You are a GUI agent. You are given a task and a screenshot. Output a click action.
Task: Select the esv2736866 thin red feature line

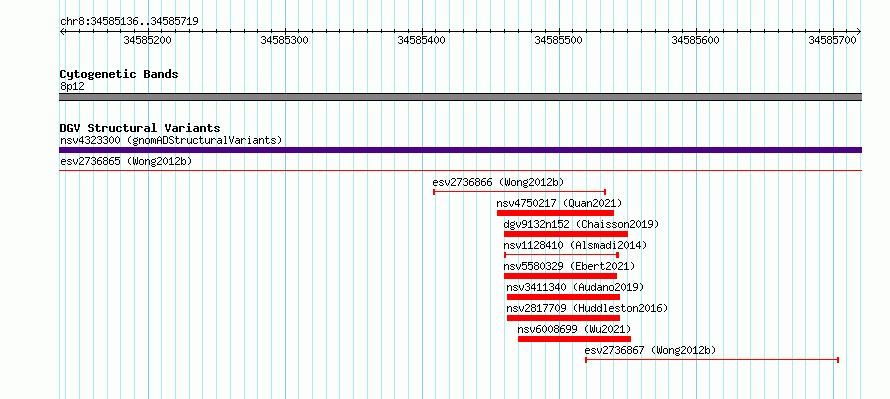pos(519,192)
